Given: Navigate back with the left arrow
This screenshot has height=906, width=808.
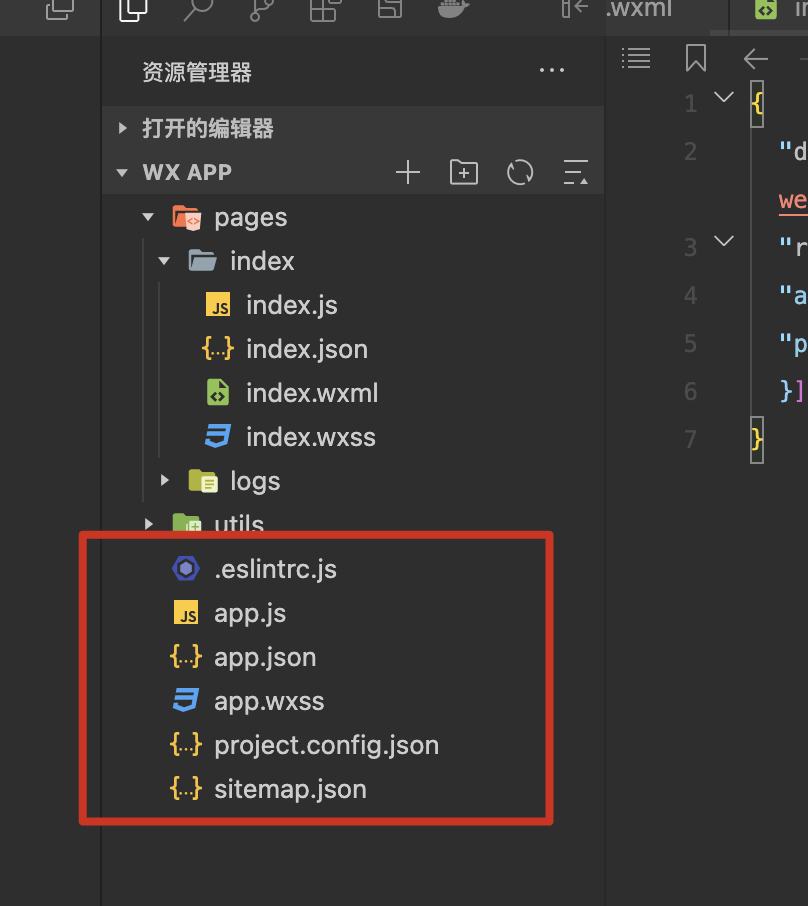Looking at the screenshot, I should tap(755, 58).
